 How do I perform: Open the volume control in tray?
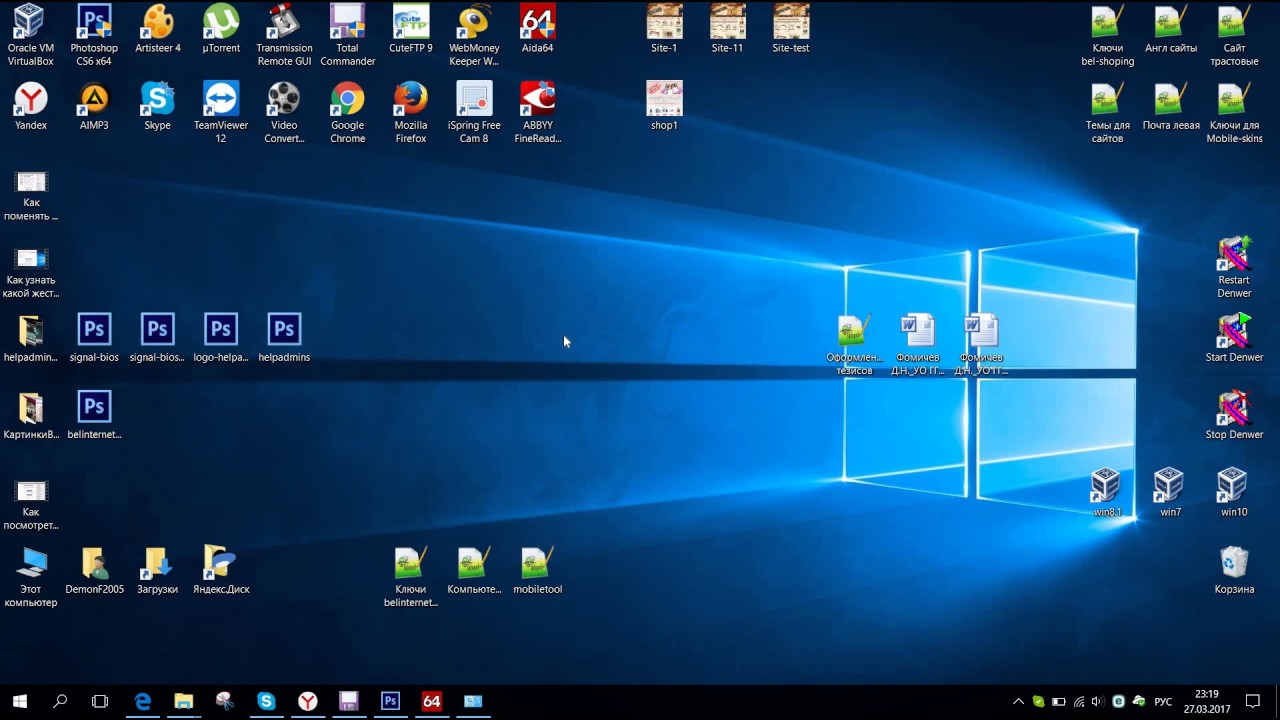coord(1097,702)
